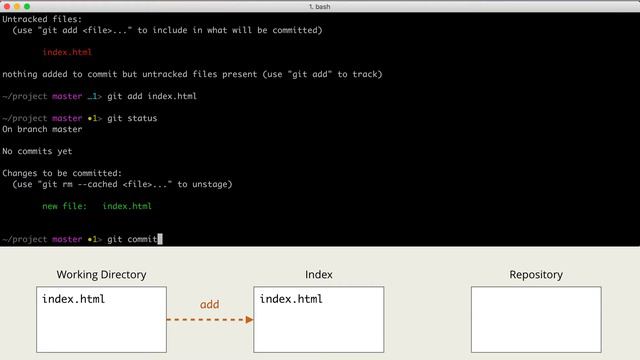The width and height of the screenshot is (640, 360).
Task: Click the 'nothing added to commit' message line
Action: coord(192,74)
